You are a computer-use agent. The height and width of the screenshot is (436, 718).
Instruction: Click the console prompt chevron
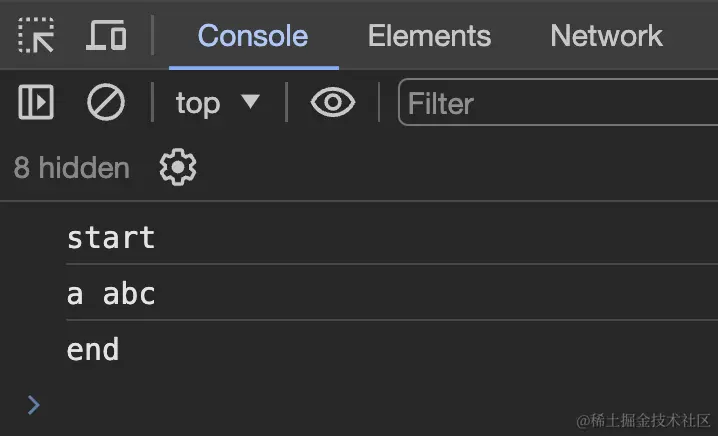point(34,404)
